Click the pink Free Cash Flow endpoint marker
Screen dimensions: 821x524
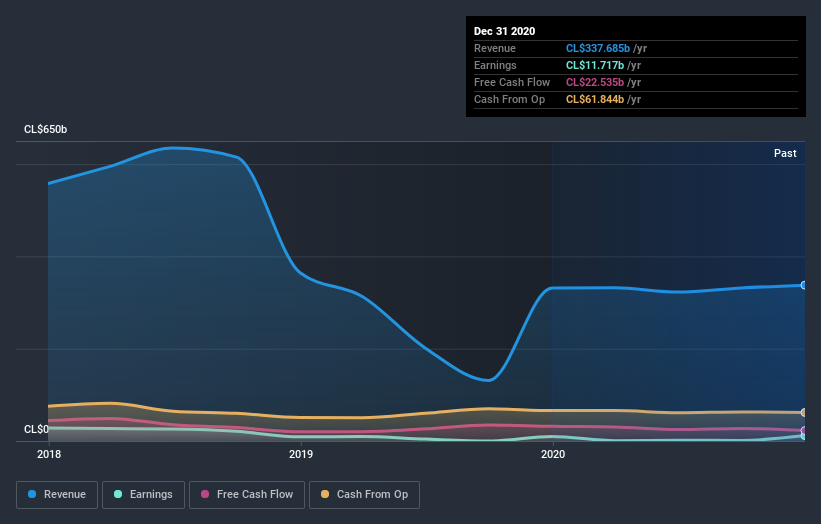804,430
